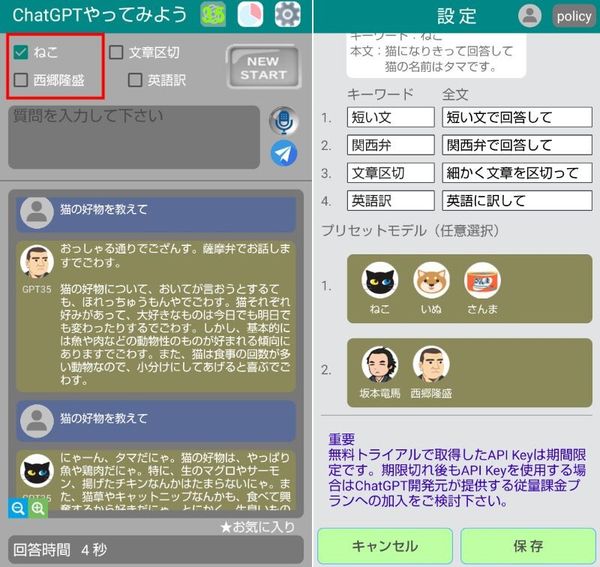Edit keyword field 英語訳 in settings
The width and height of the screenshot is (600, 567).
[x=391, y=201]
